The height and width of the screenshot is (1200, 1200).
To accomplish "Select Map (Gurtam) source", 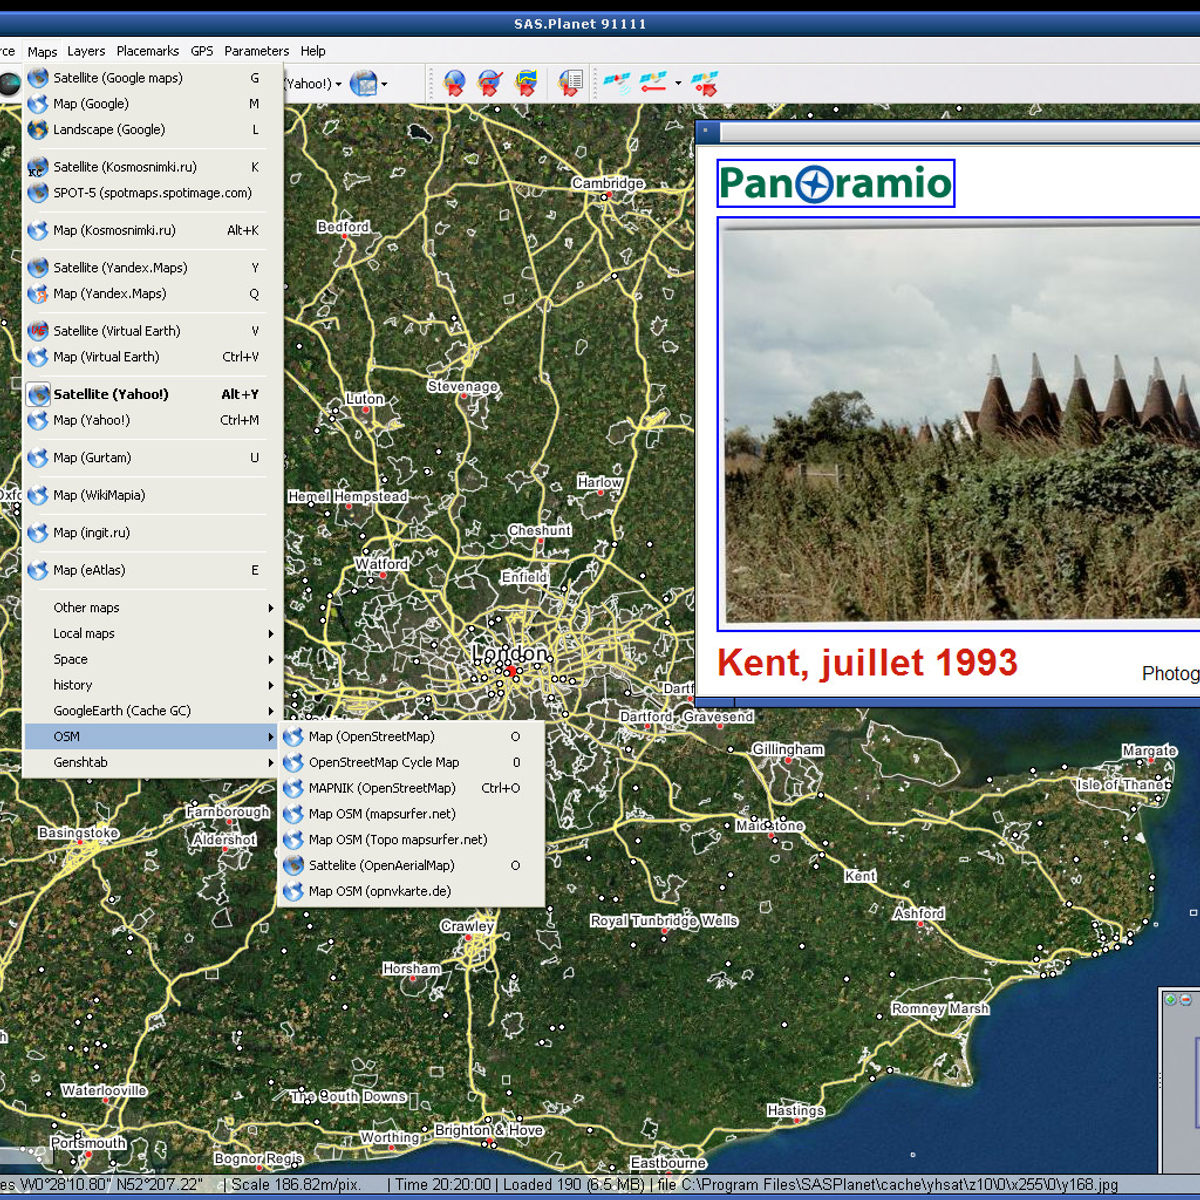I will [x=153, y=458].
